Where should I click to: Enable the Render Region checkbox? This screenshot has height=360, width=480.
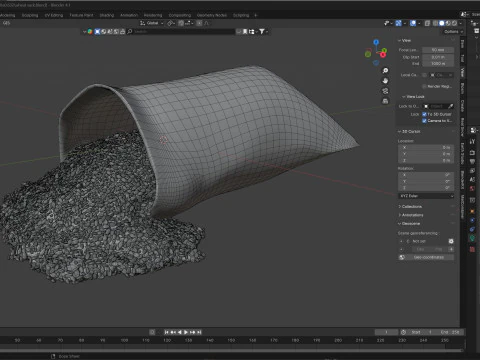click(424, 86)
